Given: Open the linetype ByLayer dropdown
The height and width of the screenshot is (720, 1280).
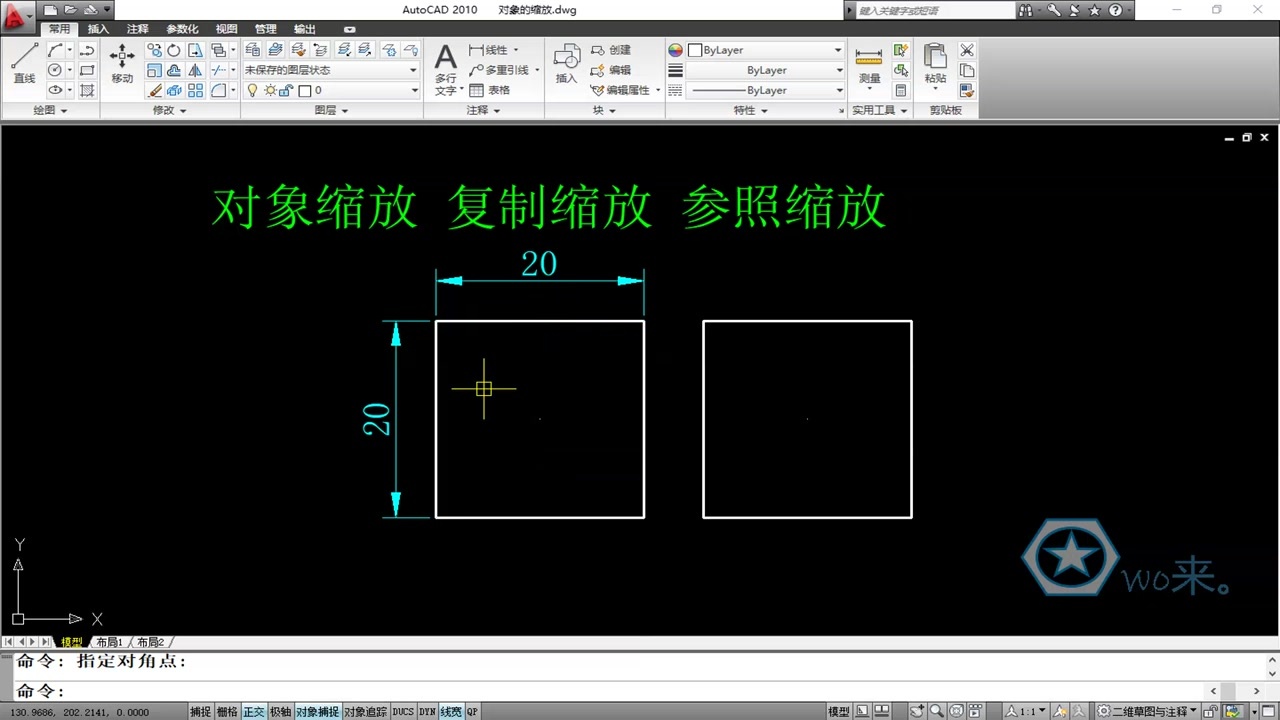Looking at the screenshot, I should tap(765, 90).
